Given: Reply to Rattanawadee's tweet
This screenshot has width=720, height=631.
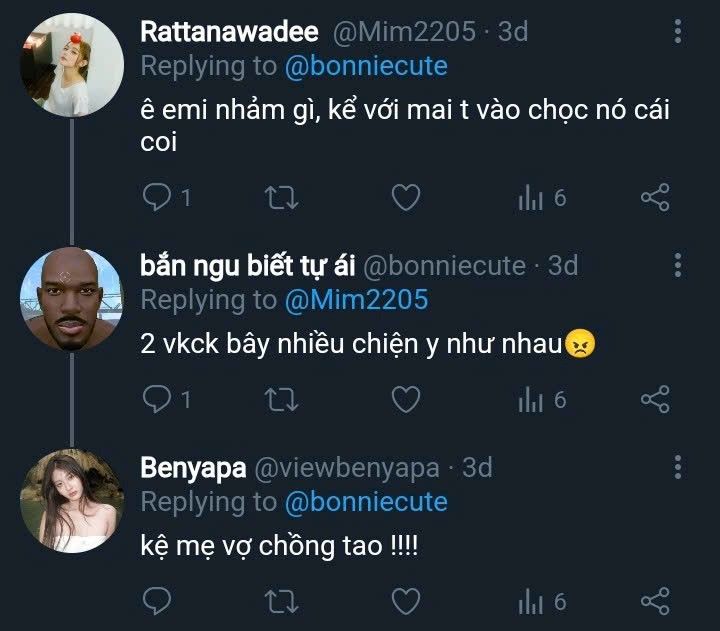Looking at the screenshot, I should pyautogui.click(x=157, y=198).
